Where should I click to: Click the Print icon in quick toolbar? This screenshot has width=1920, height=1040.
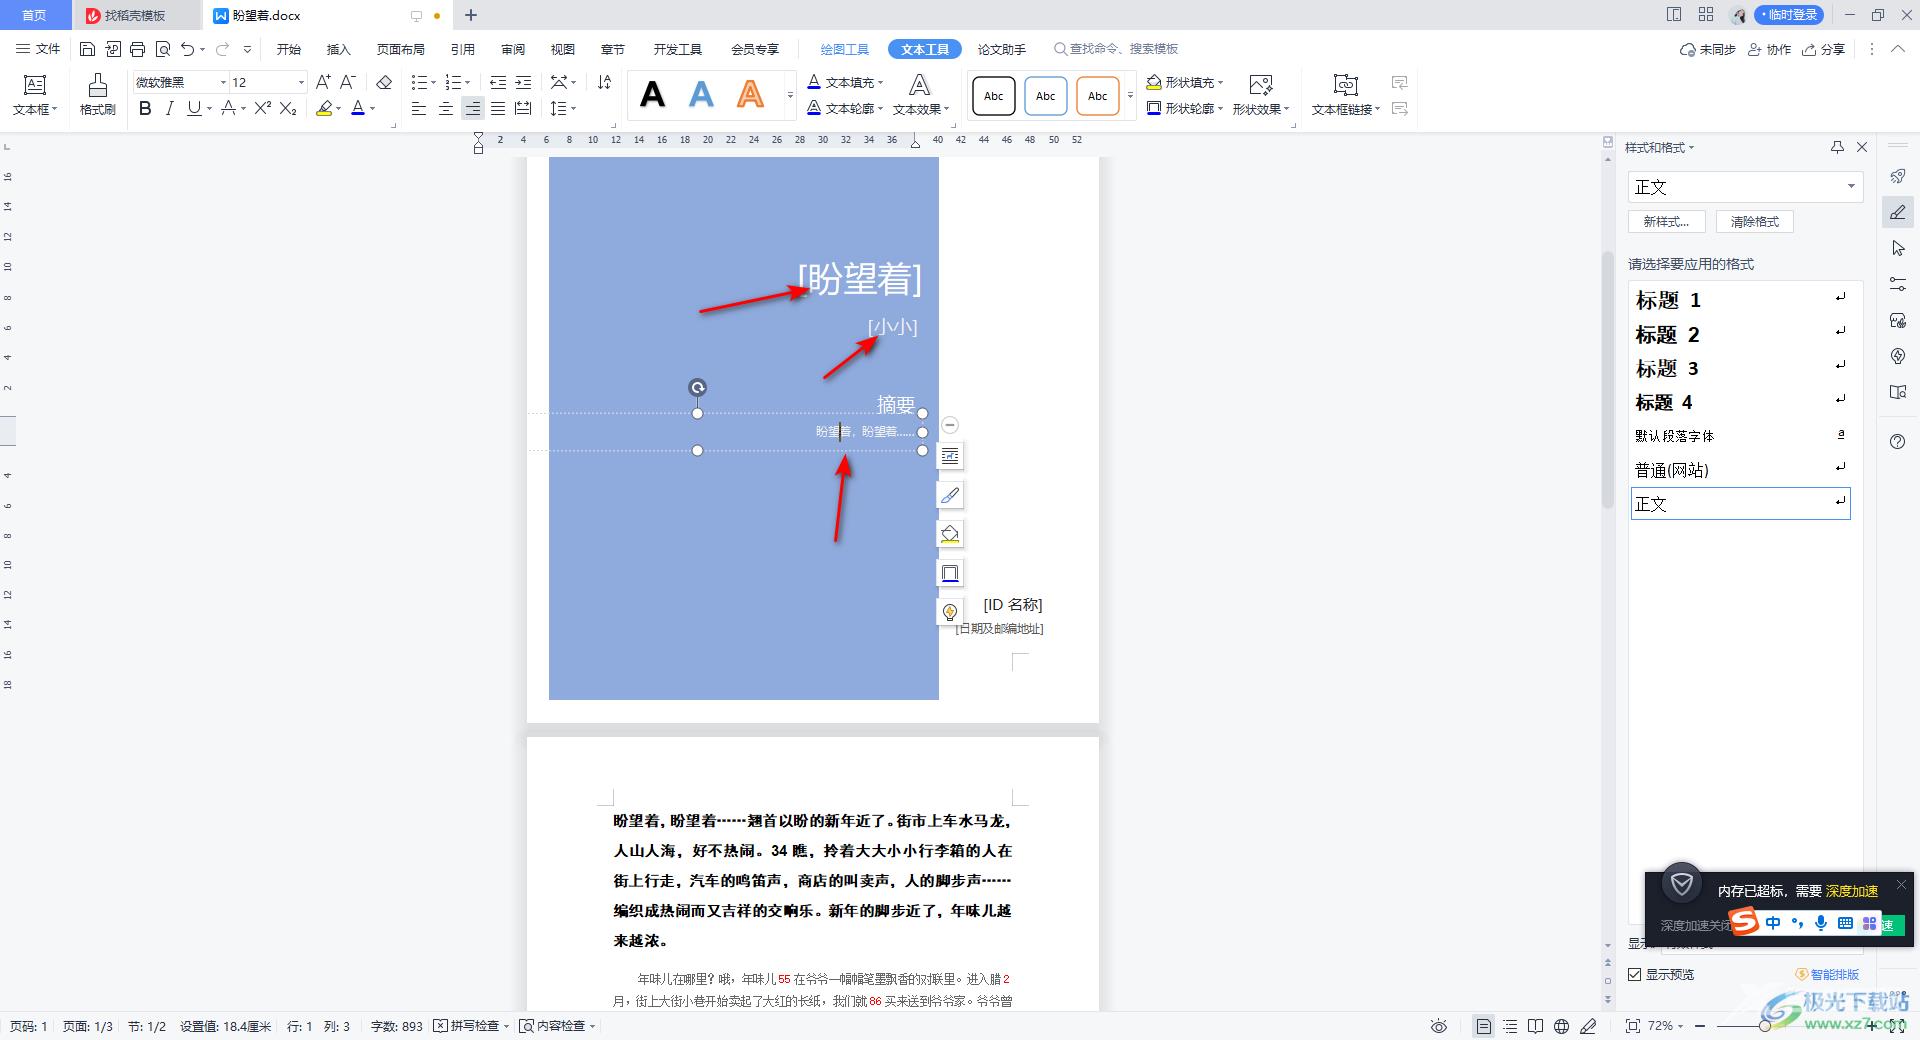137,49
